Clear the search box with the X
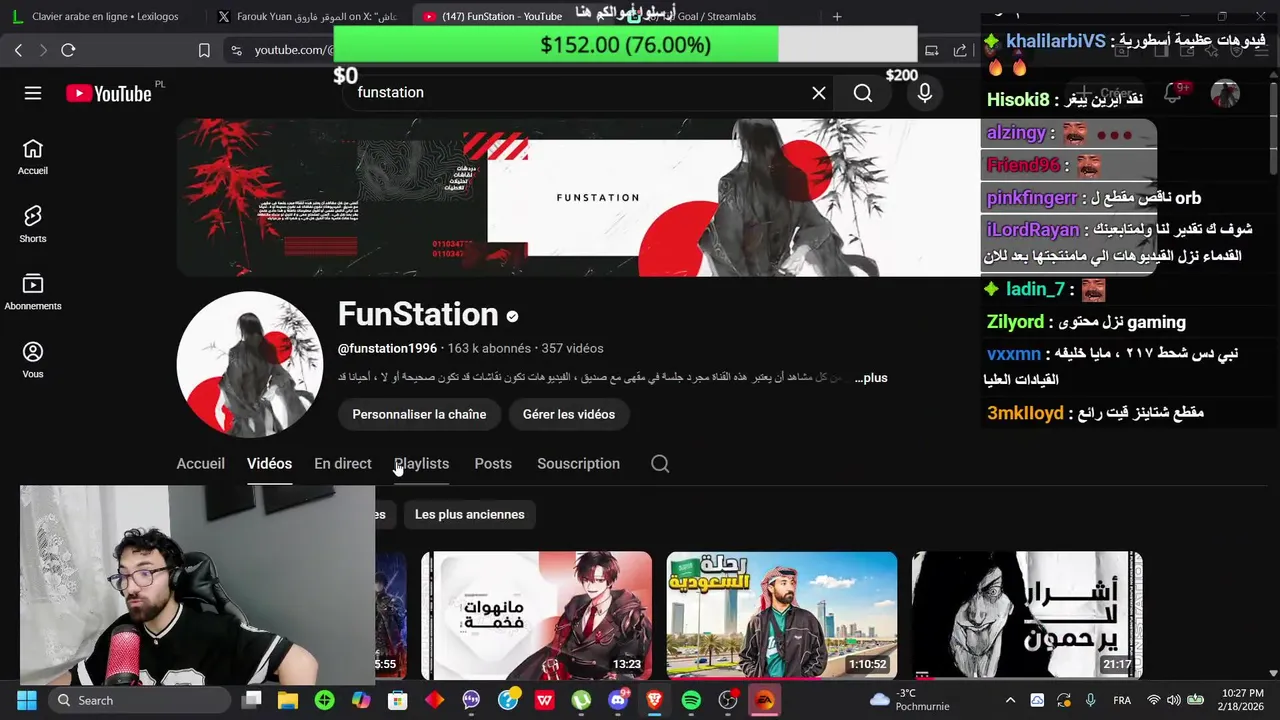The width and height of the screenshot is (1280, 720). pyautogui.click(x=819, y=93)
